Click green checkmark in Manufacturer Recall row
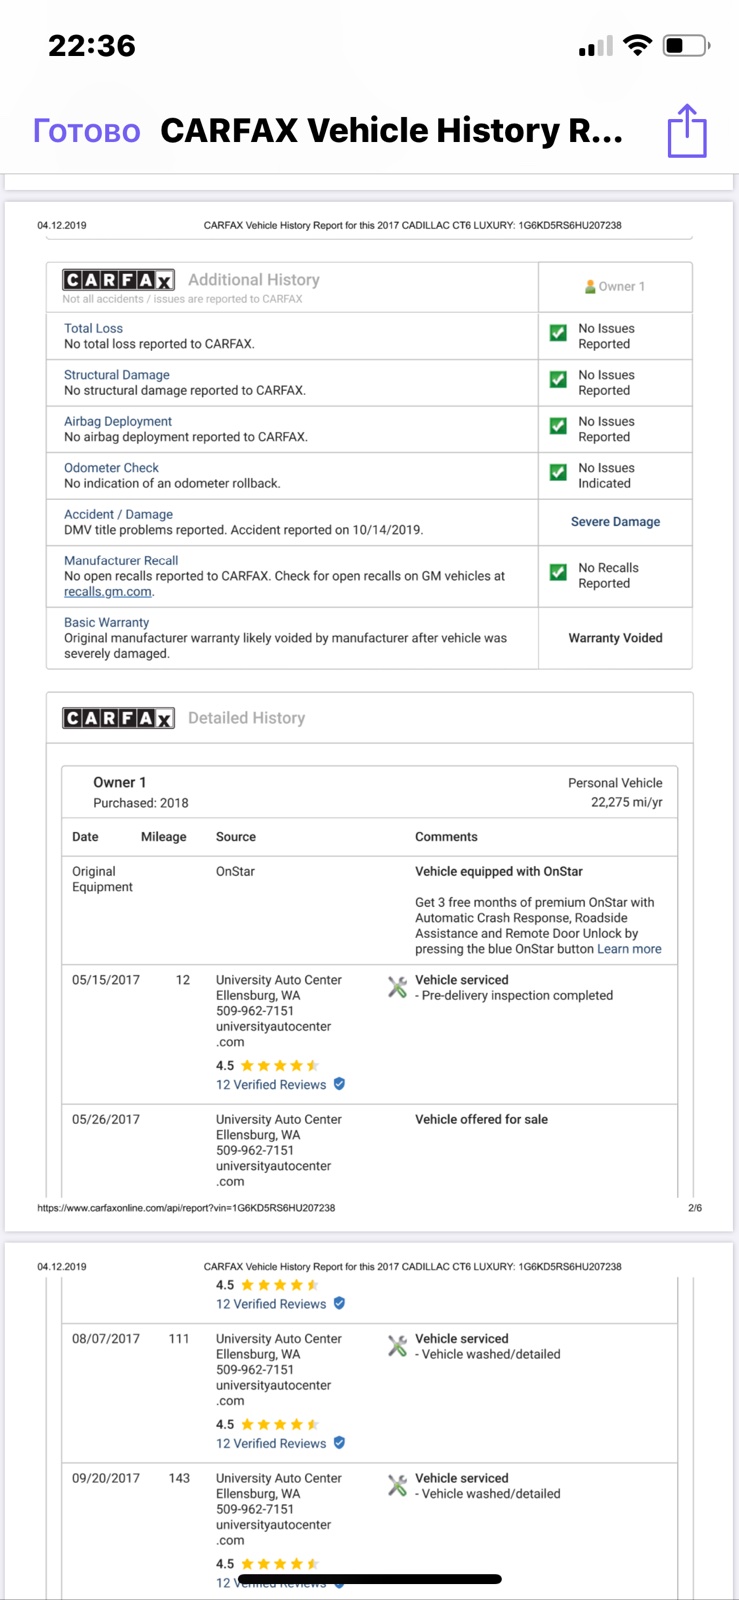Viewport: 739px width, 1600px height. 558,572
